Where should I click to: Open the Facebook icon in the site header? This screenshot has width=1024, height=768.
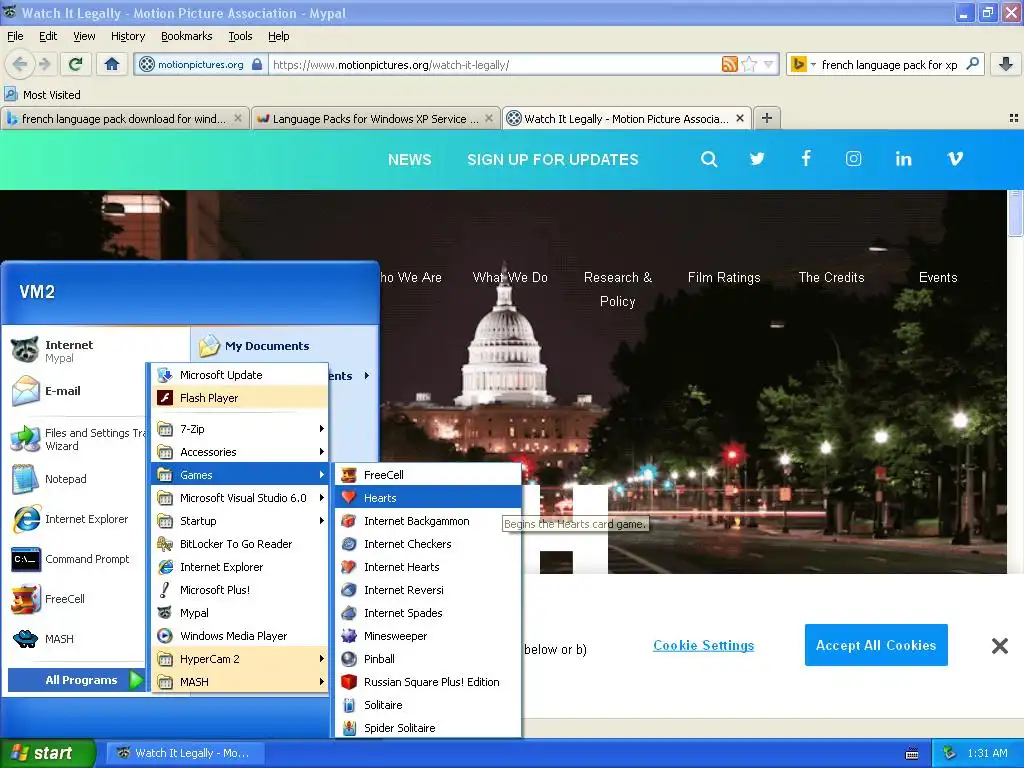[x=806, y=159]
